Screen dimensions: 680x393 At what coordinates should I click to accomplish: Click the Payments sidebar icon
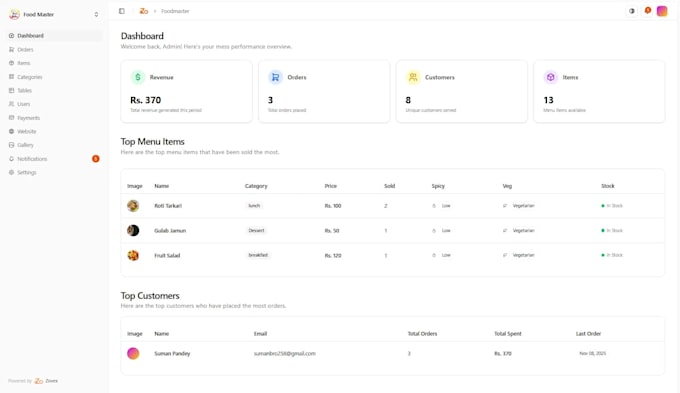tap(12, 118)
